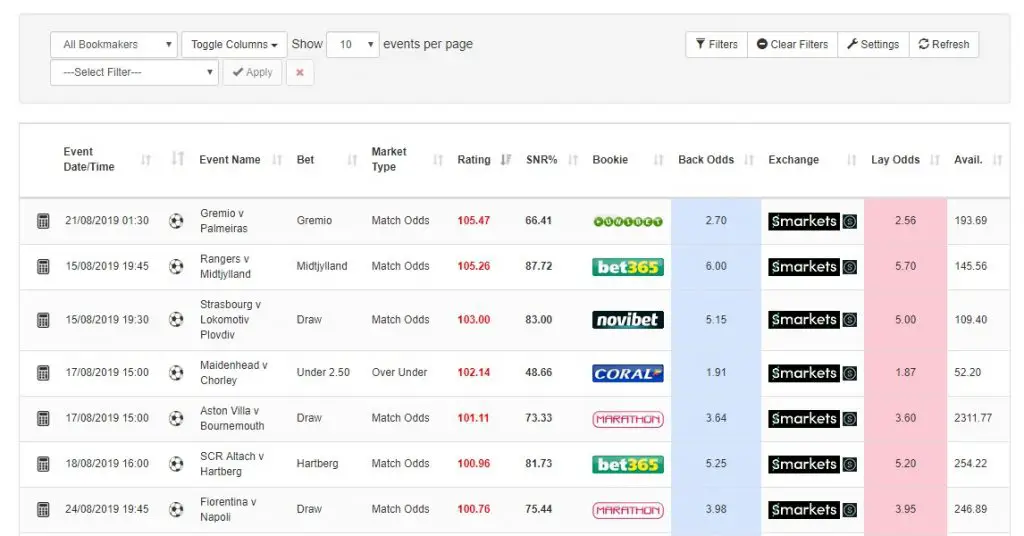
Task: Remove filter with red X button
Action: tap(300, 72)
